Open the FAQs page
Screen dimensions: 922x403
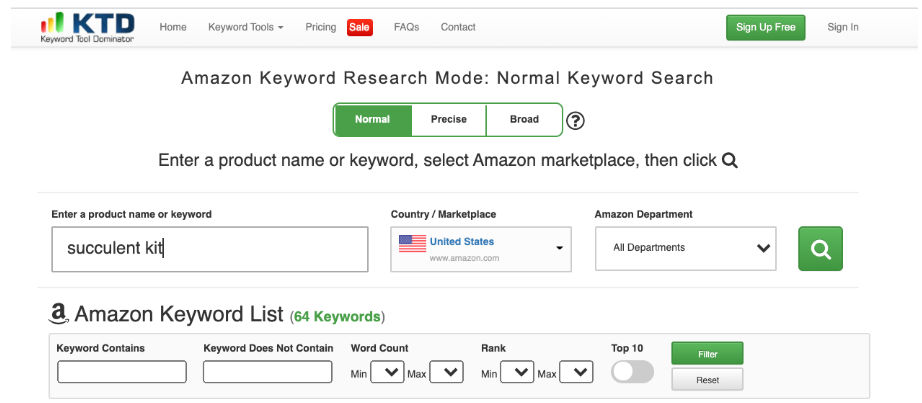[406, 27]
